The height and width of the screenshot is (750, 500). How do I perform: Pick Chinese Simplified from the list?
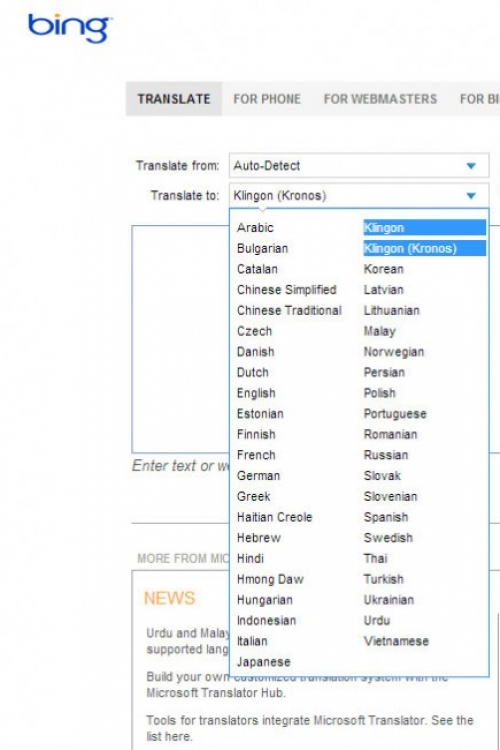click(287, 290)
